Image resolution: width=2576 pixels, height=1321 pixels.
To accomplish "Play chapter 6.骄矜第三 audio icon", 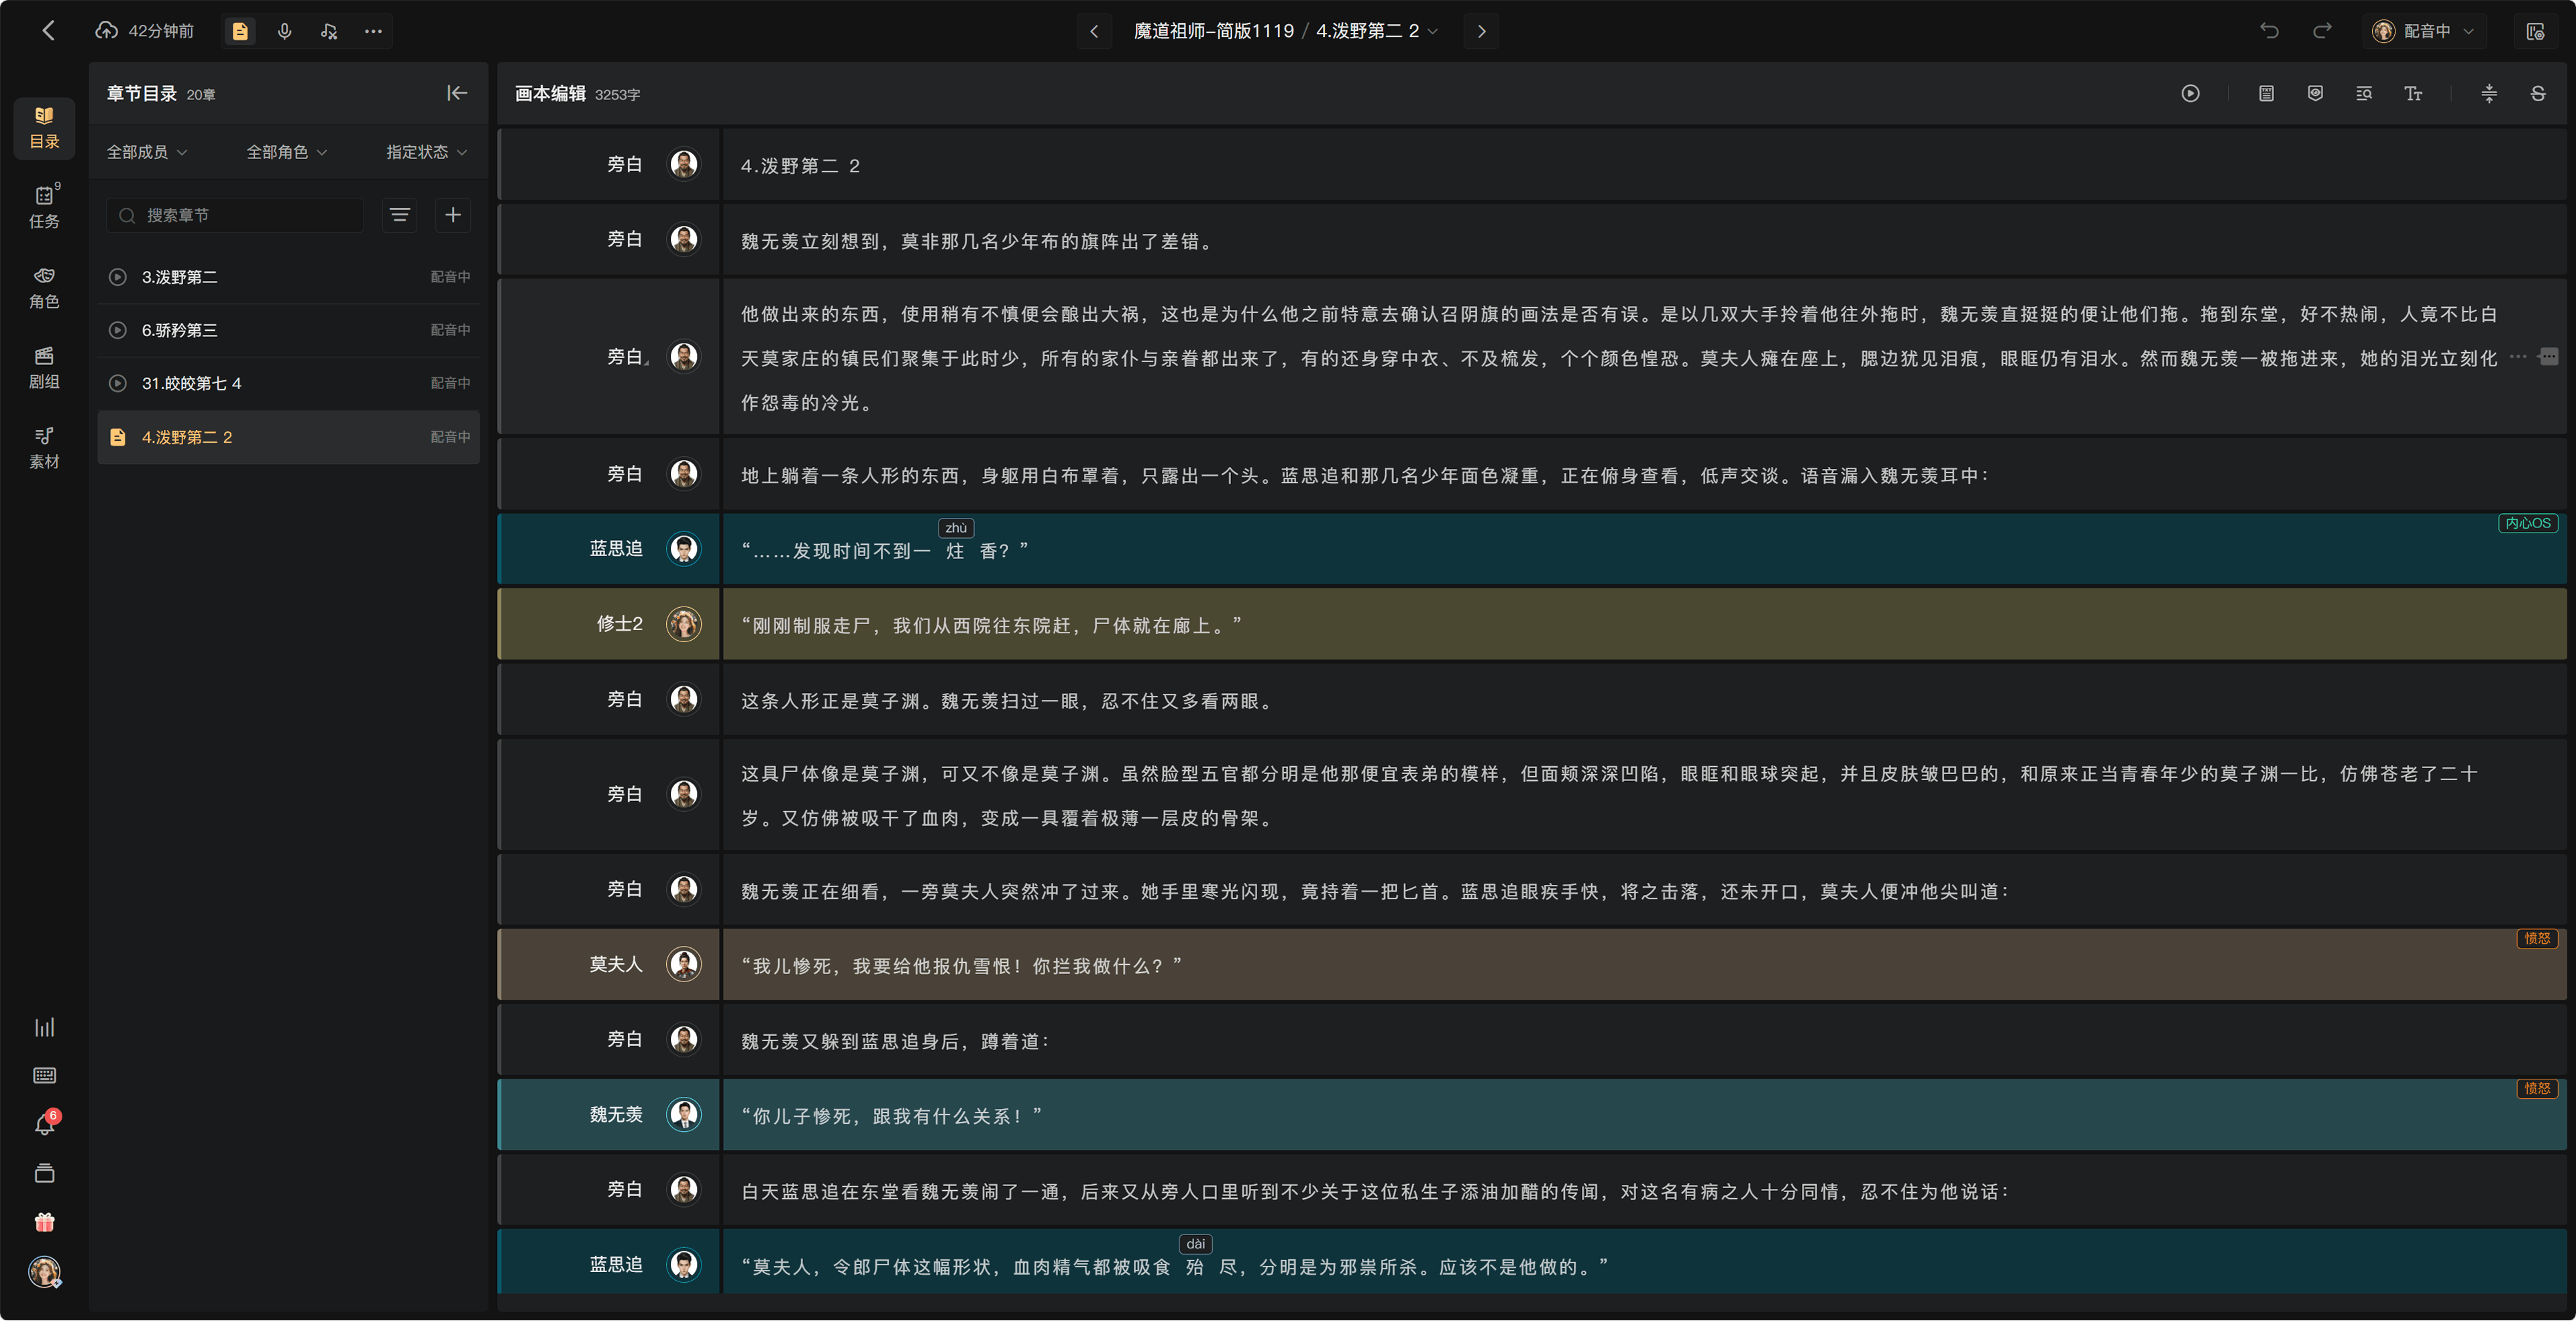I will pos(118,330).
